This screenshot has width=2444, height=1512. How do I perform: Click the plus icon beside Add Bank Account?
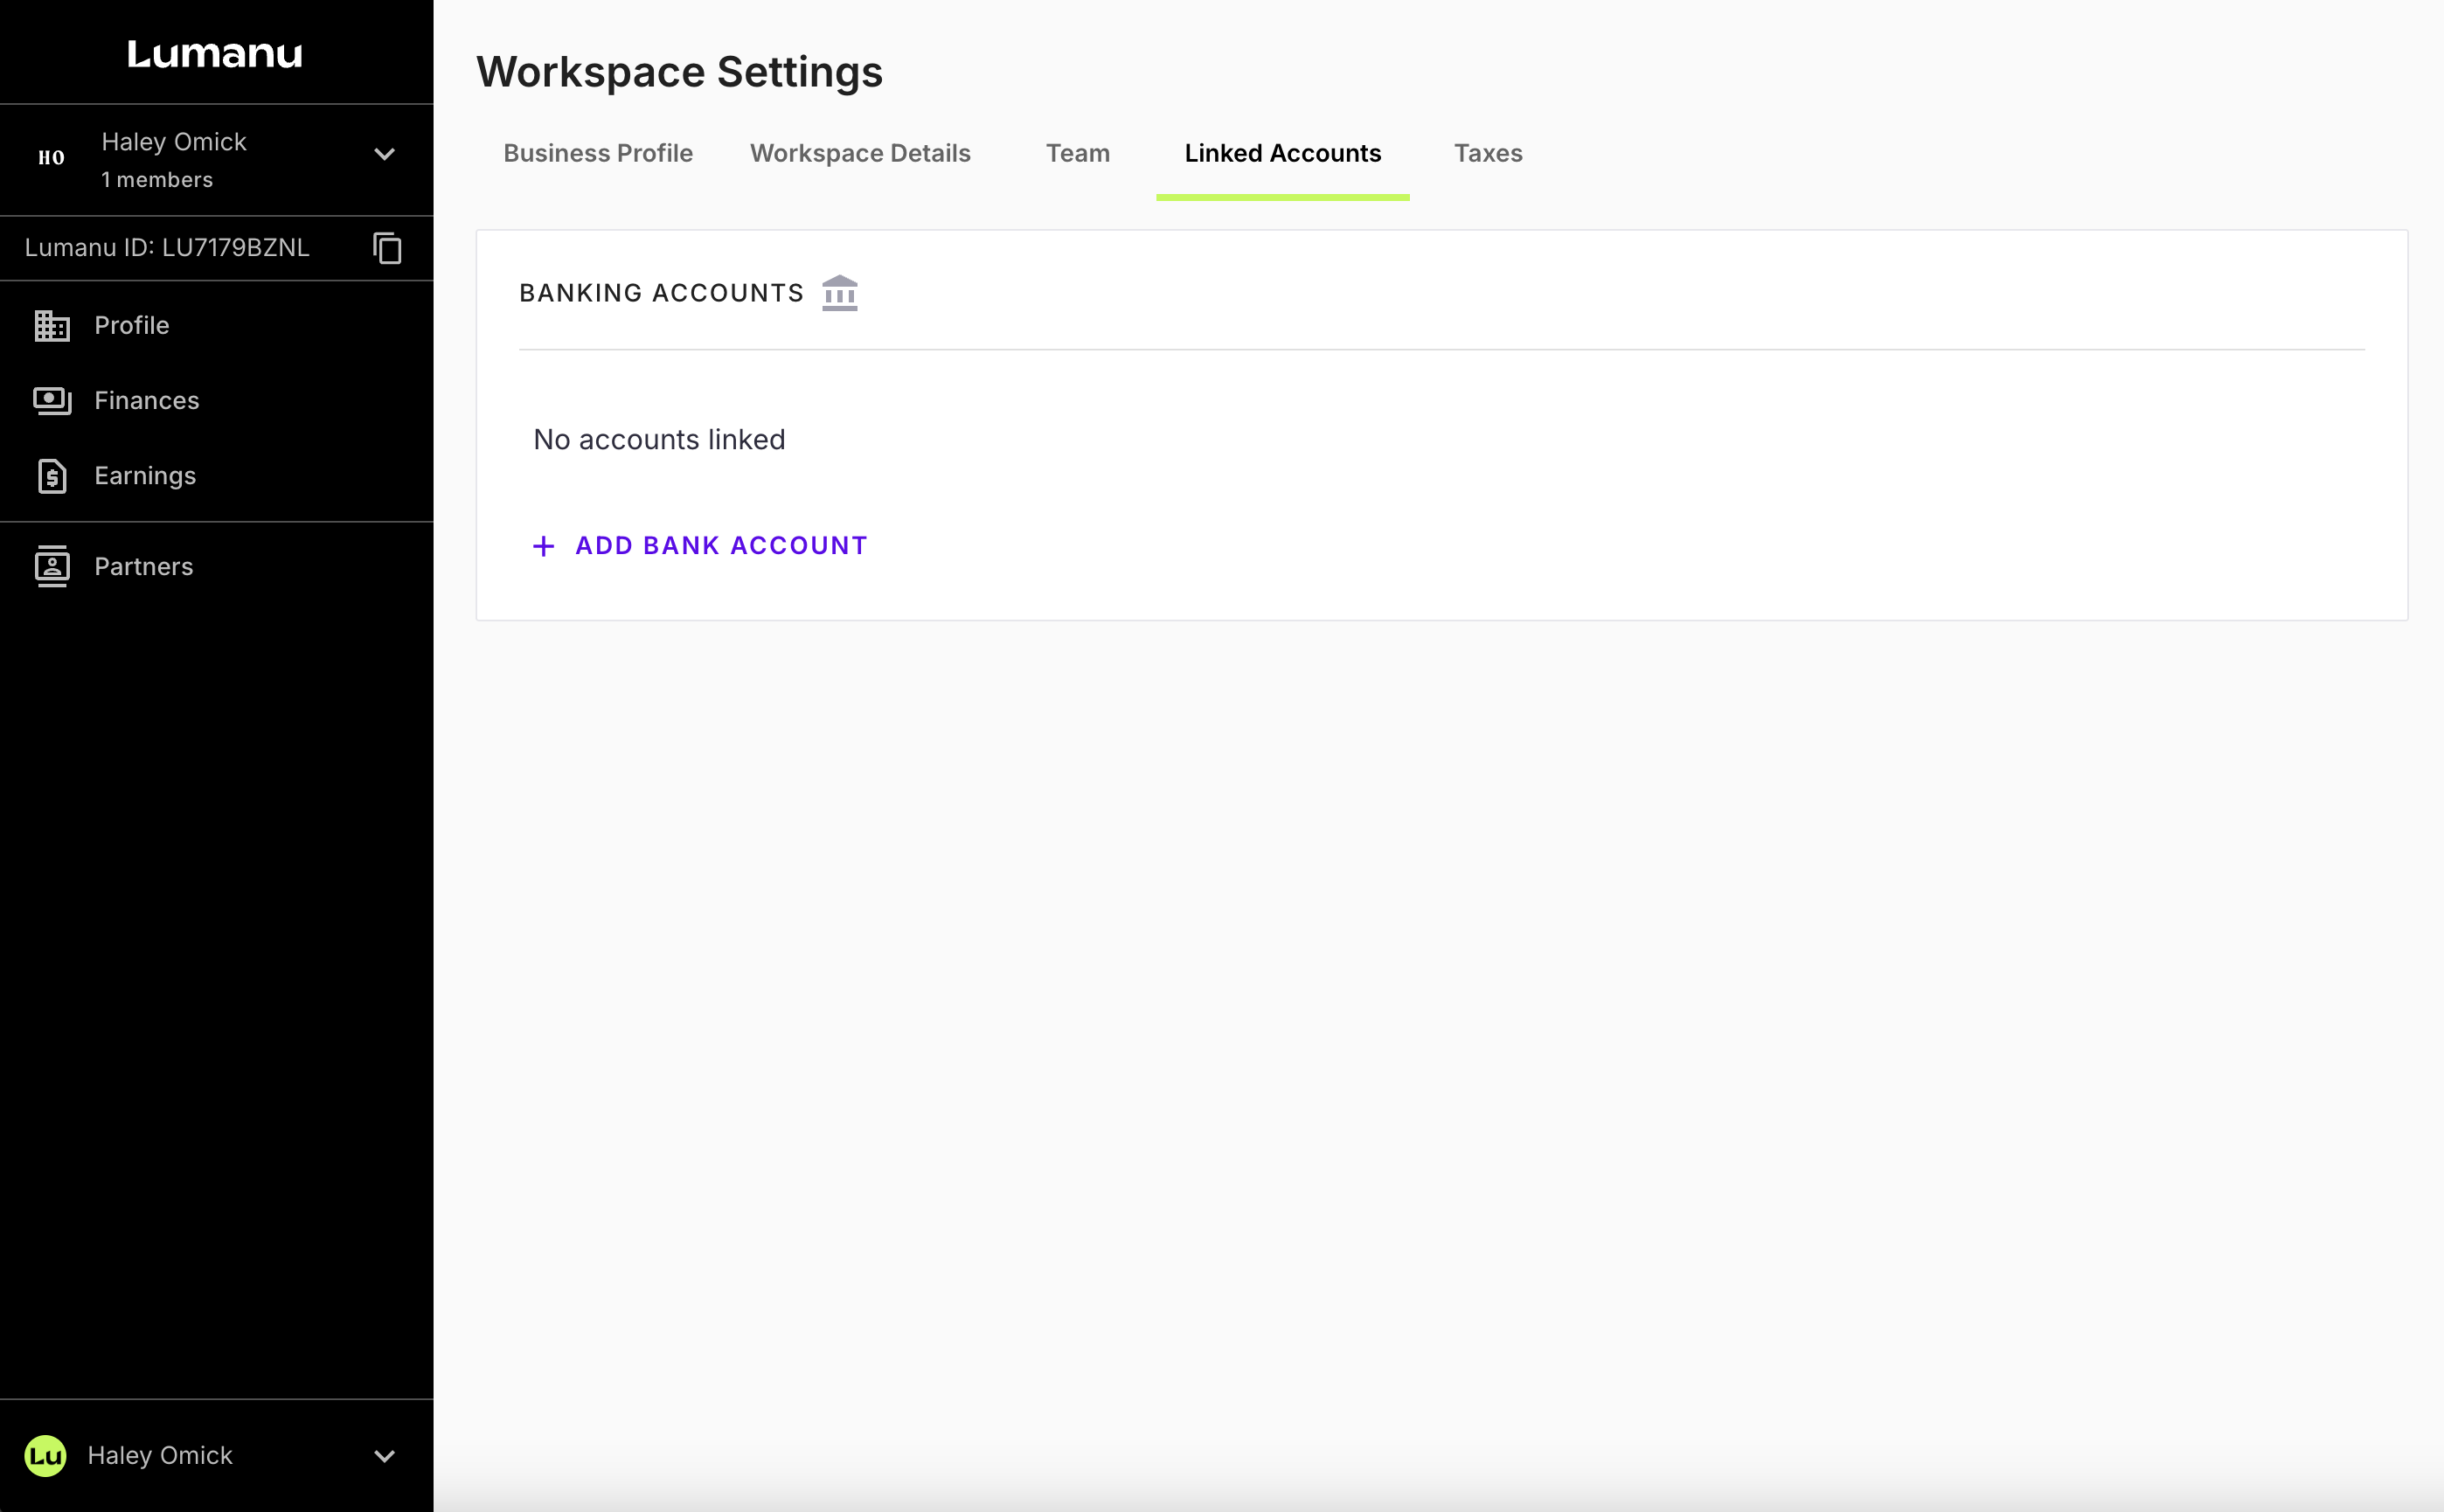pyautogui.click(x=543, y=546)
